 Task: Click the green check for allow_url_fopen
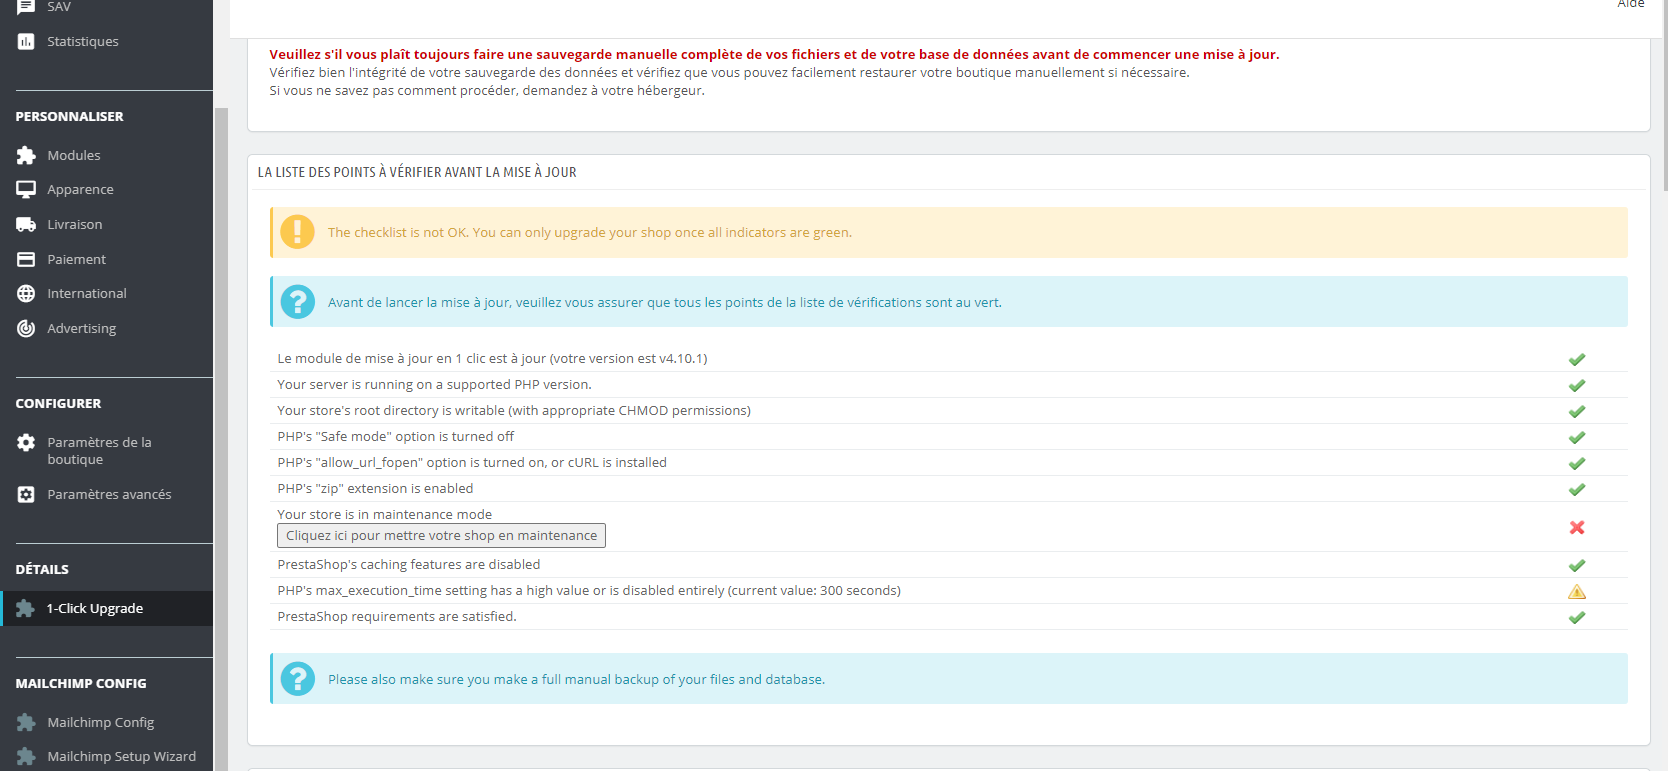[x=1577, y=463]
